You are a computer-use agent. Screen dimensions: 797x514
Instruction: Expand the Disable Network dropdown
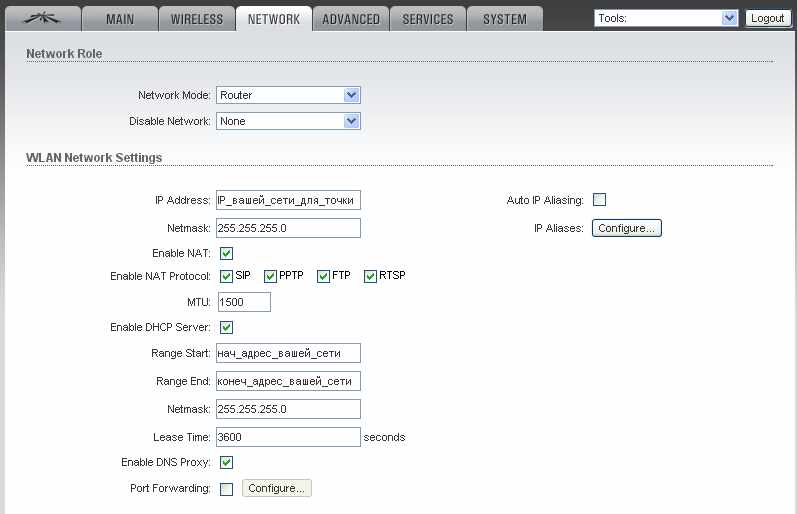(288, 121)
